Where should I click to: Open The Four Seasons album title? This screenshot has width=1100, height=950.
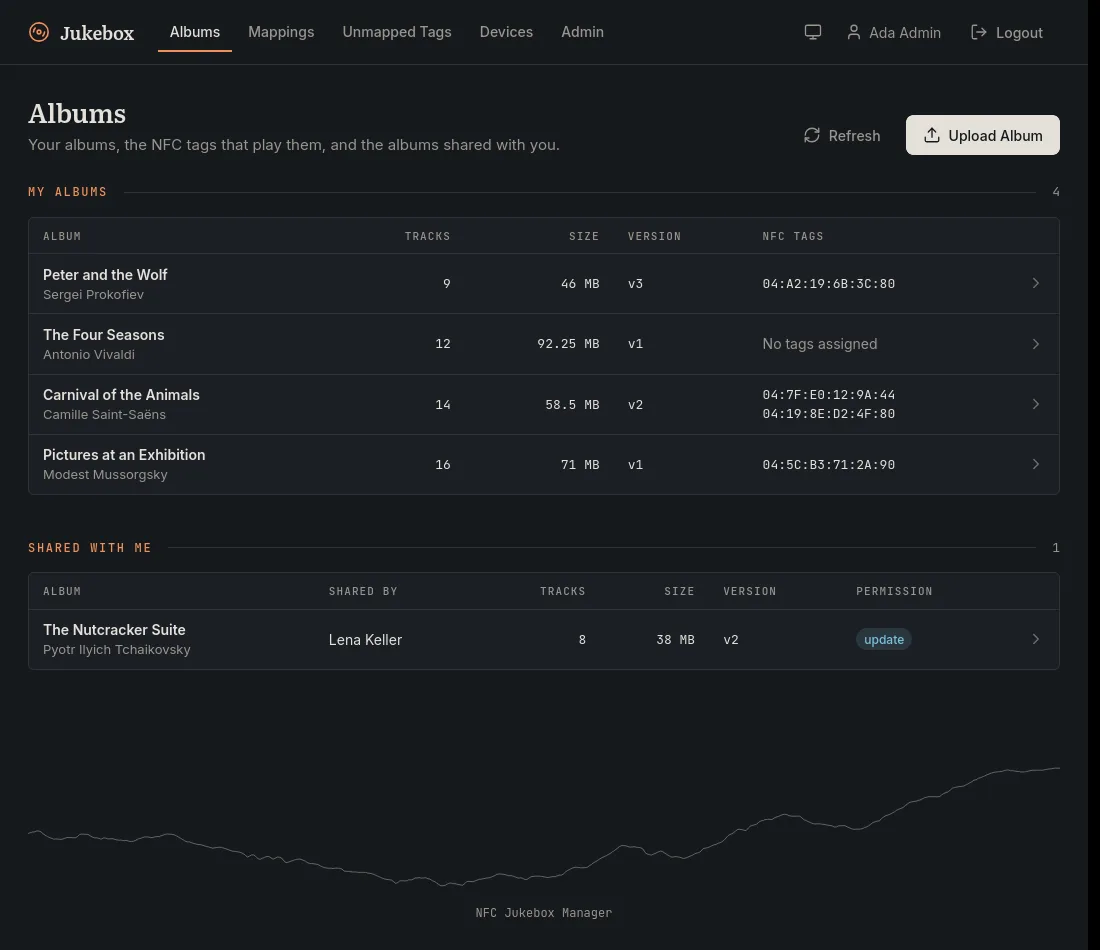click(104, 335)
